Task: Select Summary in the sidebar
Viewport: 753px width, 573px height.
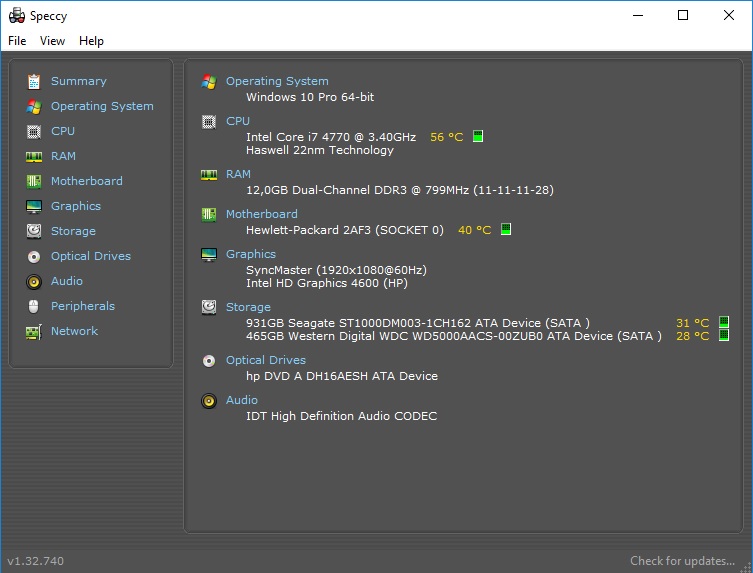Action: coord(79,81)
